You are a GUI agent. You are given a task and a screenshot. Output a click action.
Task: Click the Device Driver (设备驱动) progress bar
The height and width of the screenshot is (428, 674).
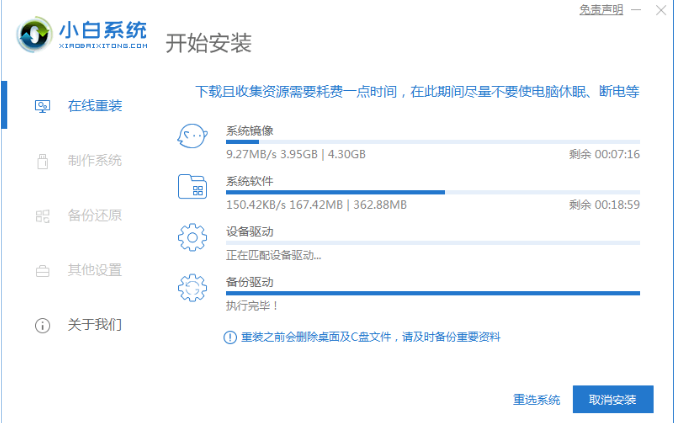click(x=432, y=242)
